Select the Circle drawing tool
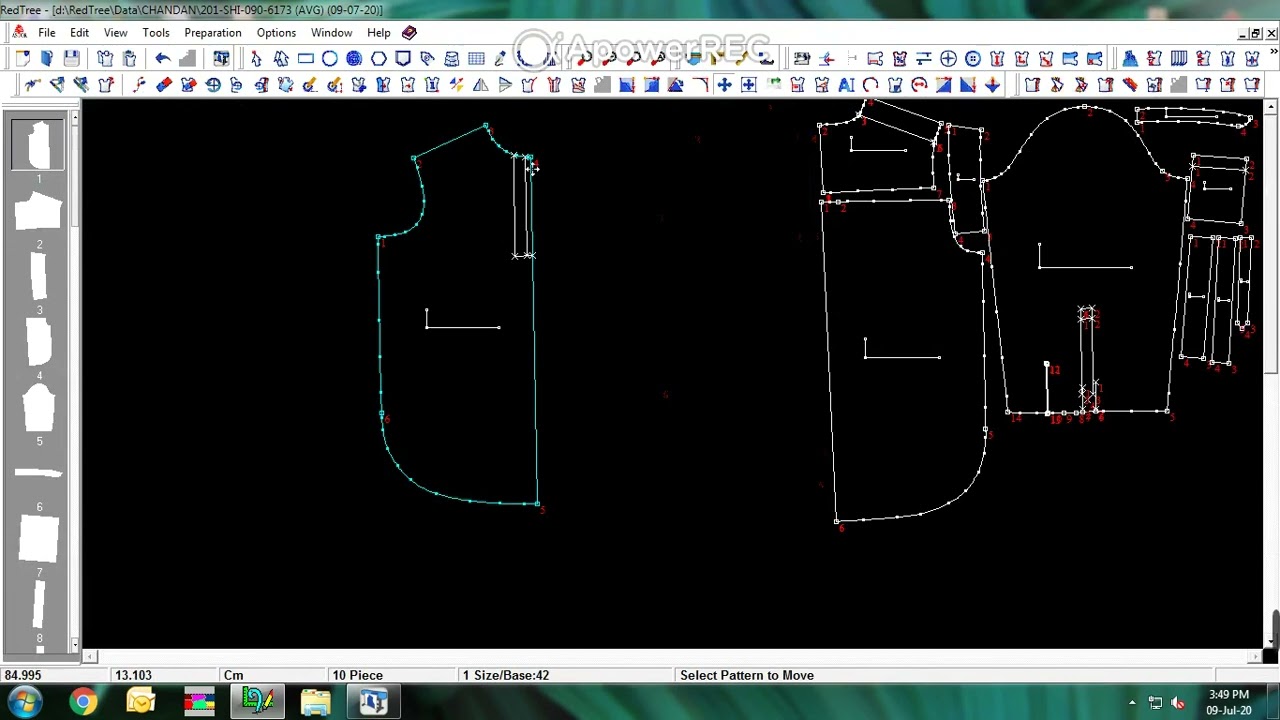 [329, 59]
